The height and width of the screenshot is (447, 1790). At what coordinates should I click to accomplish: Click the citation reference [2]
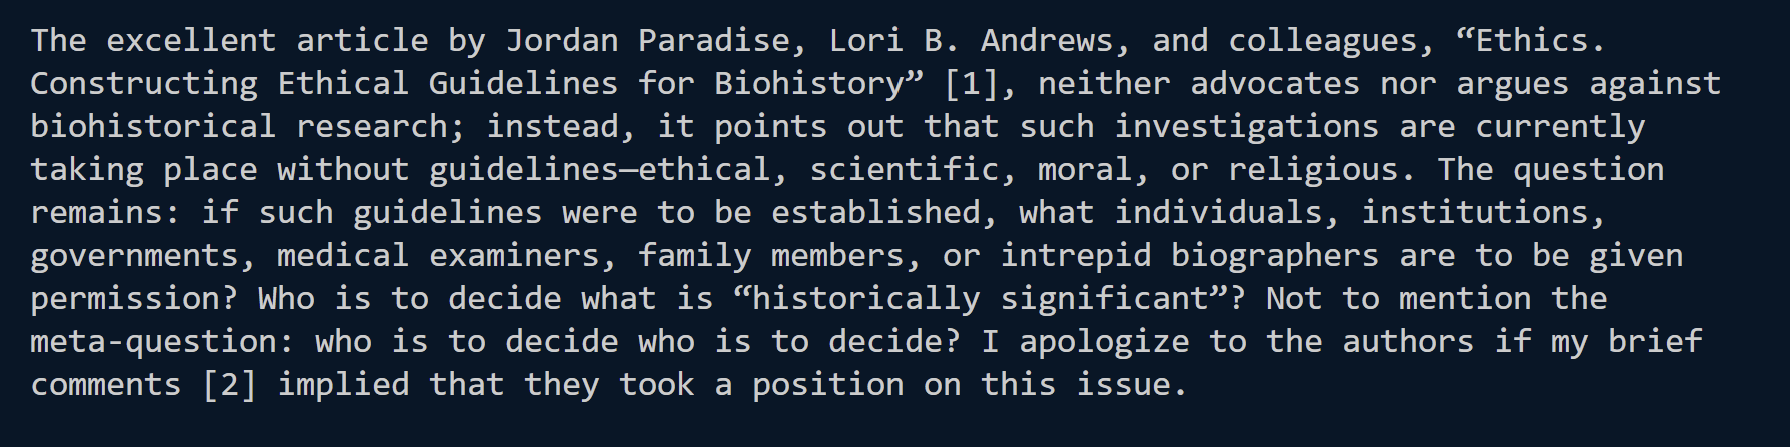click(229, 385)
